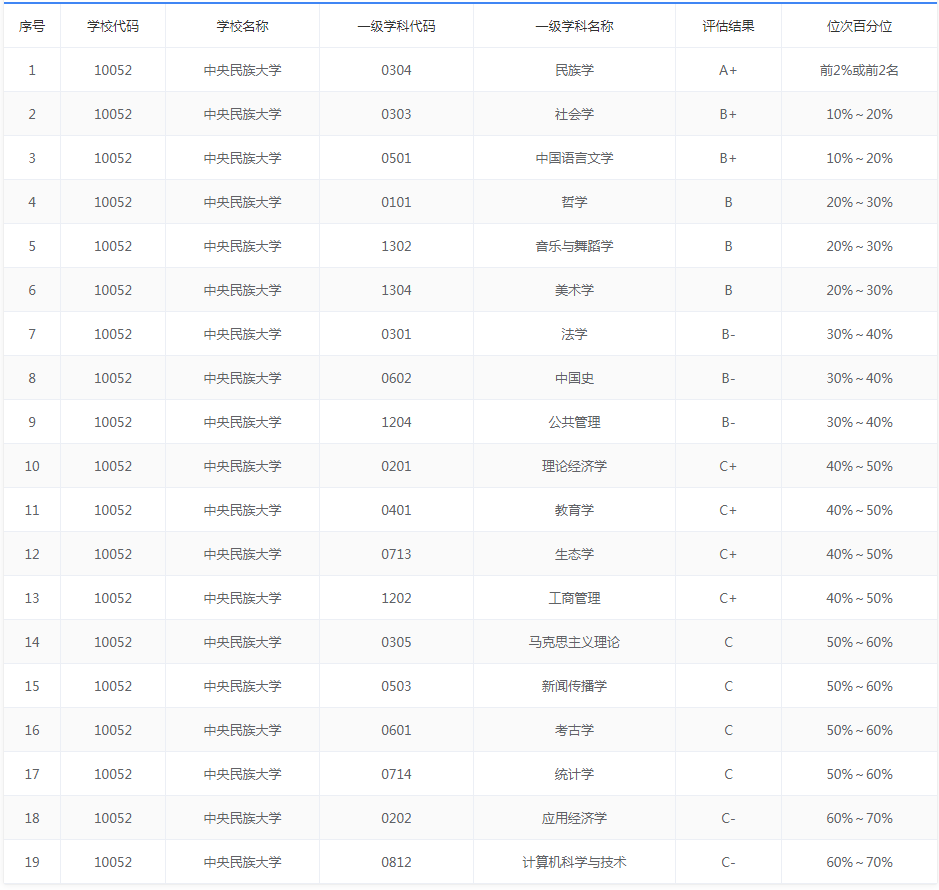
Task: Click the 学校代码 column header
Action: (113, 26)
